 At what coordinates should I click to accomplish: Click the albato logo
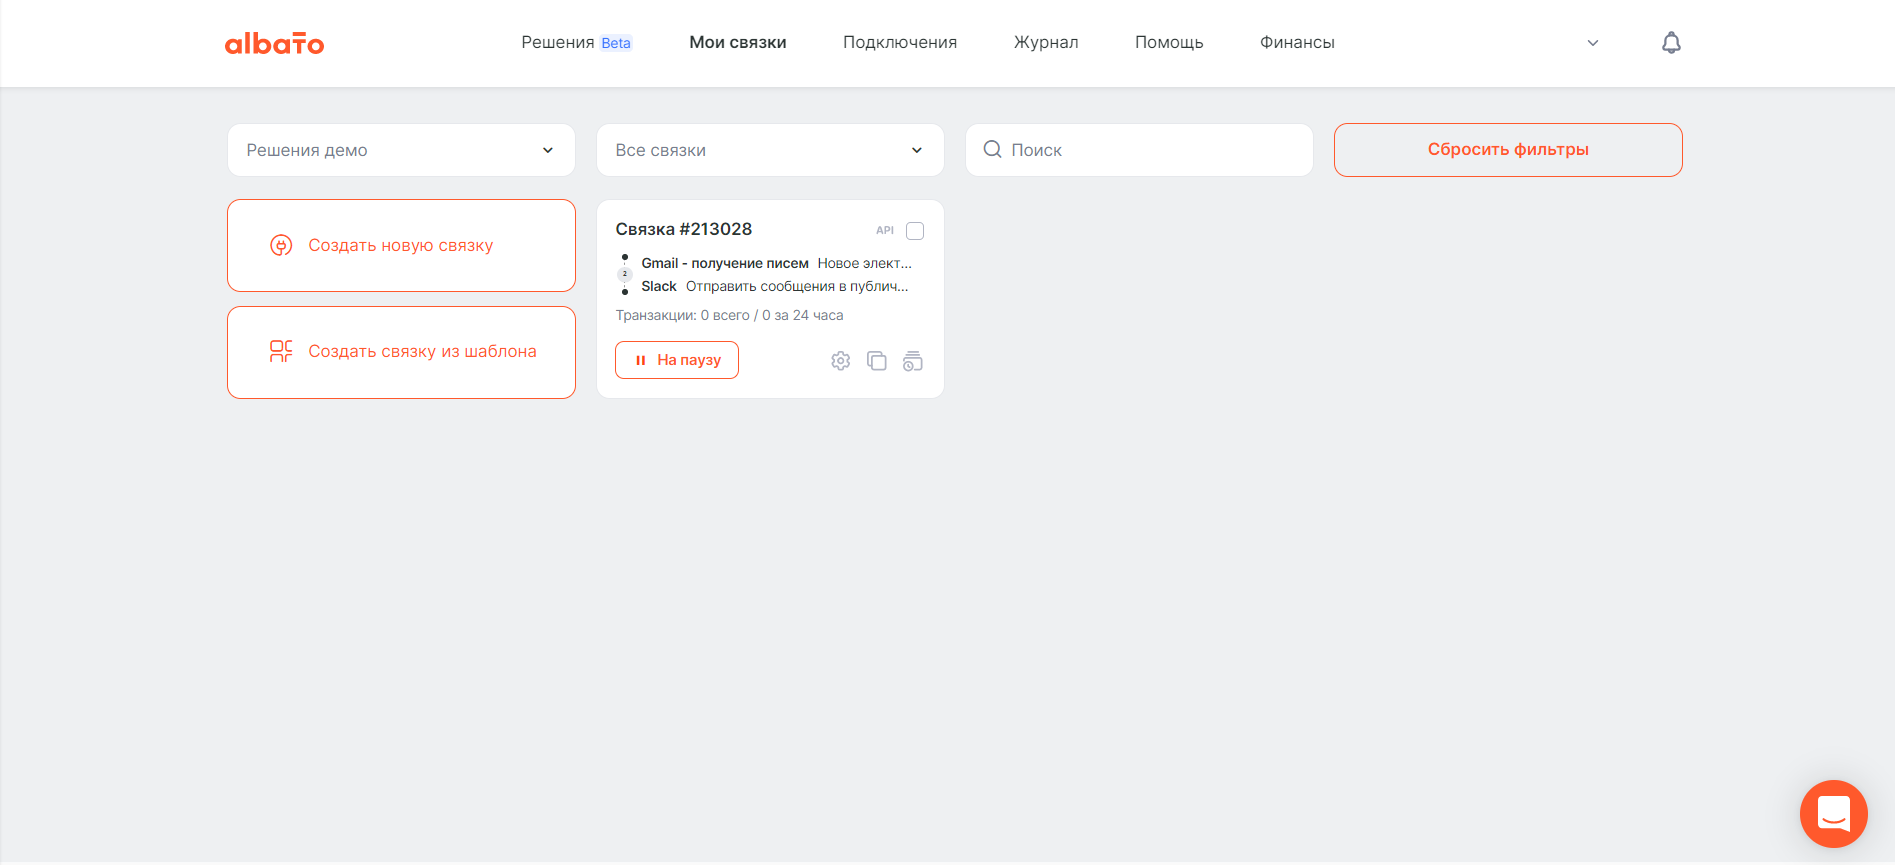pyautogui.click(x=274, y=43)
